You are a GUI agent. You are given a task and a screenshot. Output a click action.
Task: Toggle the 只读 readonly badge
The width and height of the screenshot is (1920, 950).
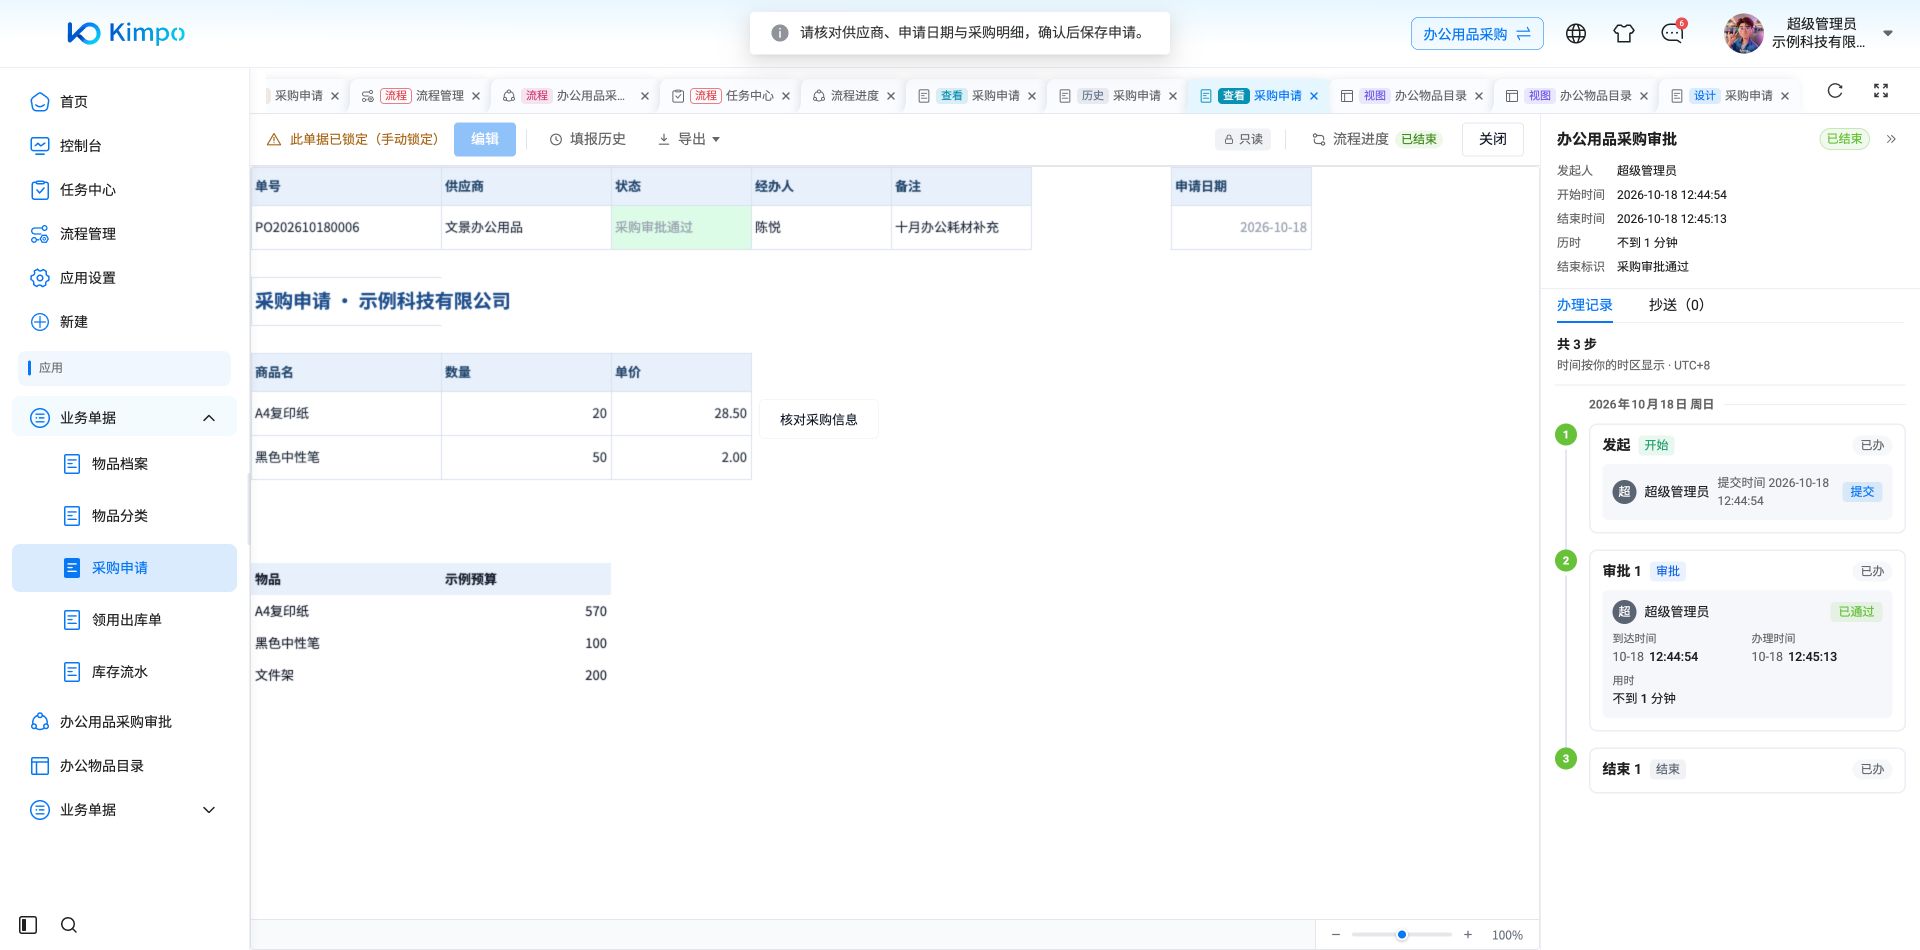(1243, 139)
